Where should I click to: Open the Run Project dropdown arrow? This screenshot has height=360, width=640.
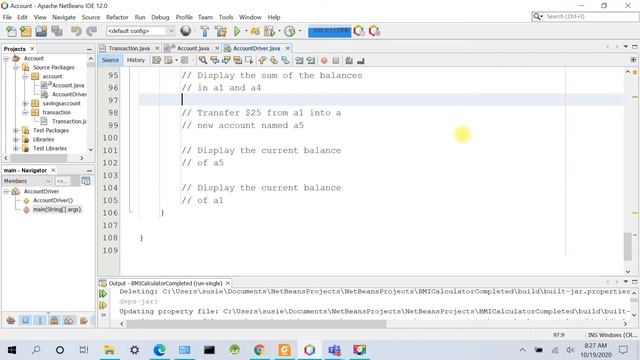tap(246, 31)
